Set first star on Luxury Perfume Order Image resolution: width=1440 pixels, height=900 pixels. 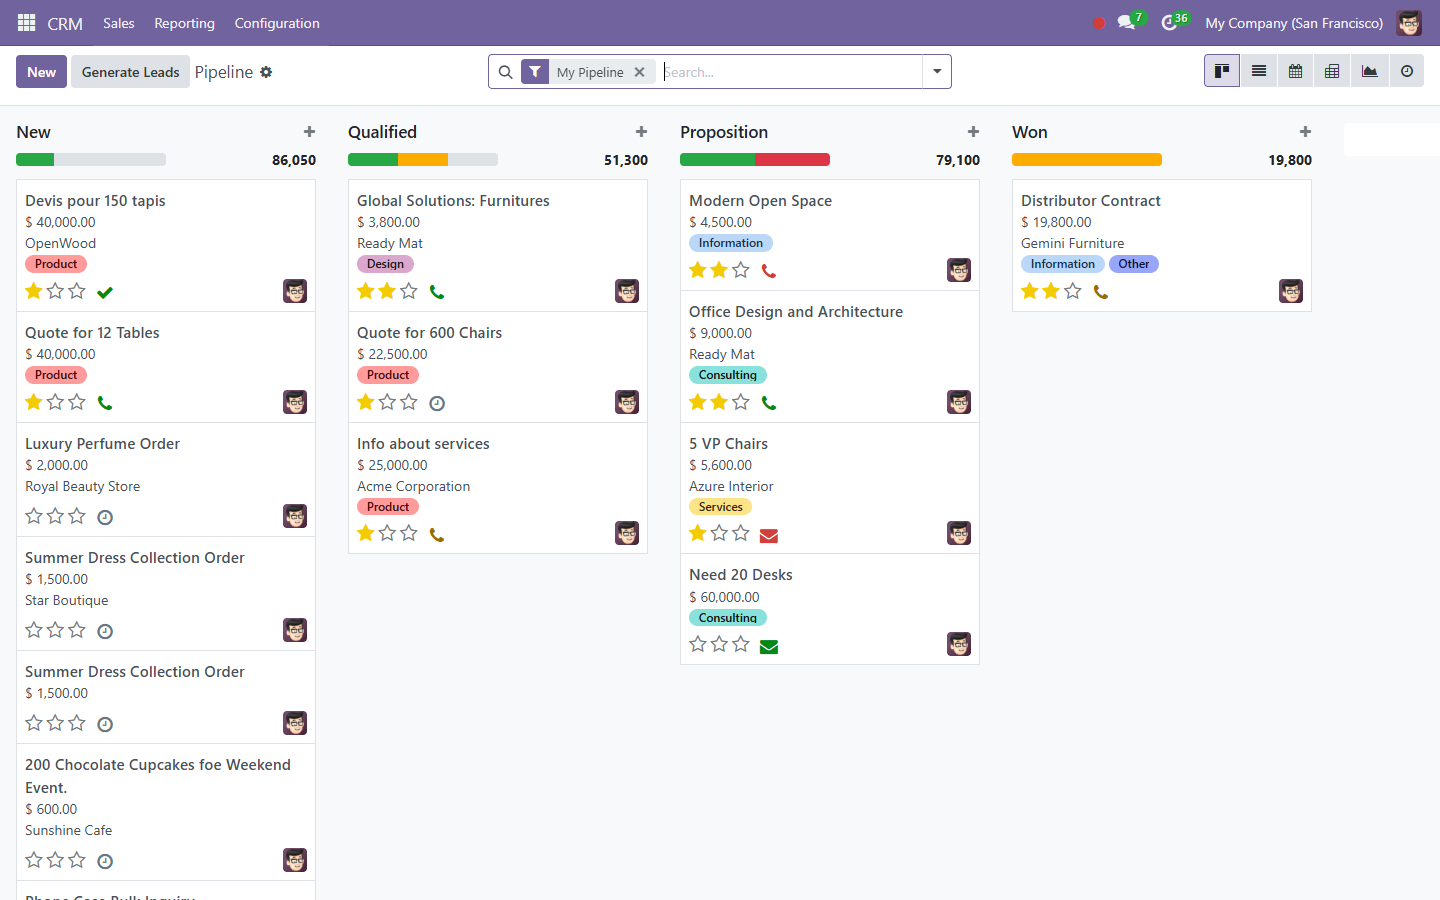click(34, 516)
